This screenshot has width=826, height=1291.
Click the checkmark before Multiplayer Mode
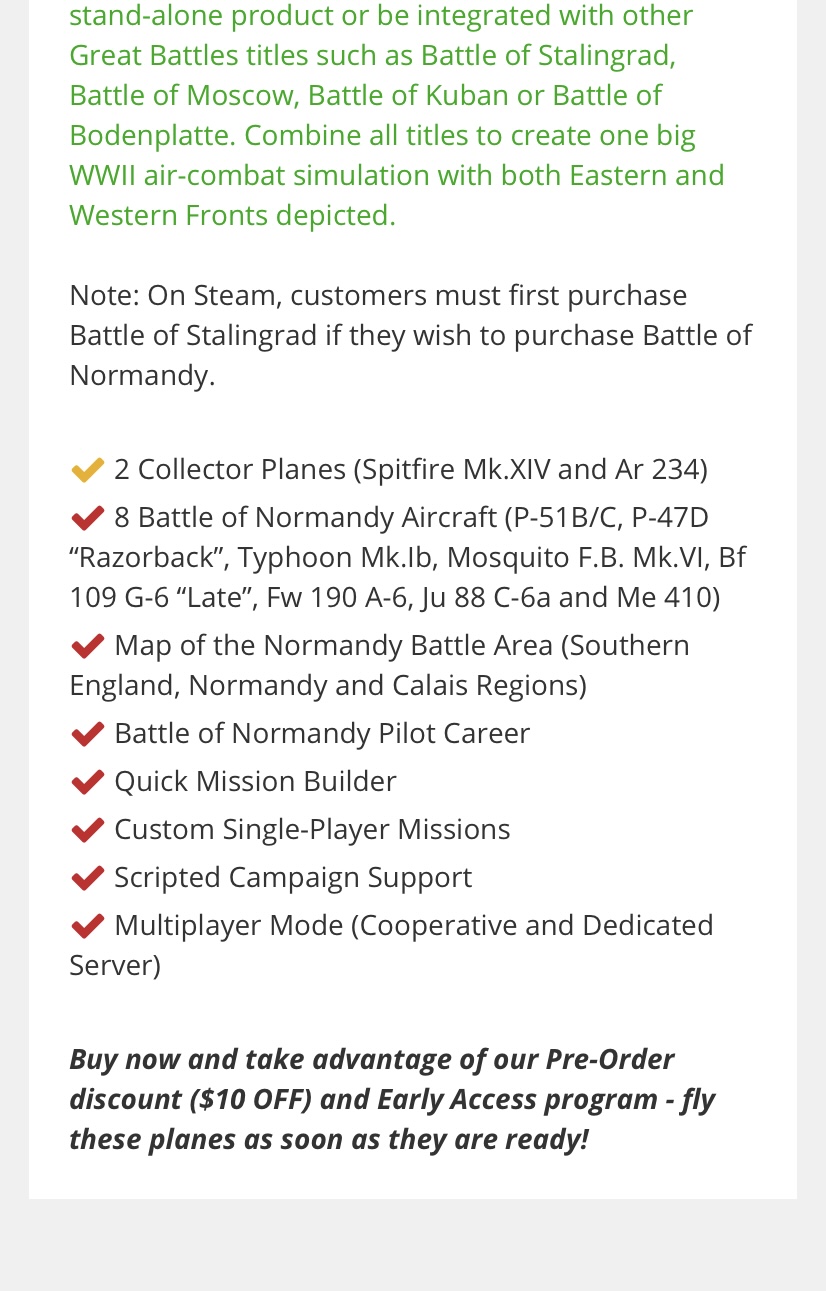tap(88, 926)
